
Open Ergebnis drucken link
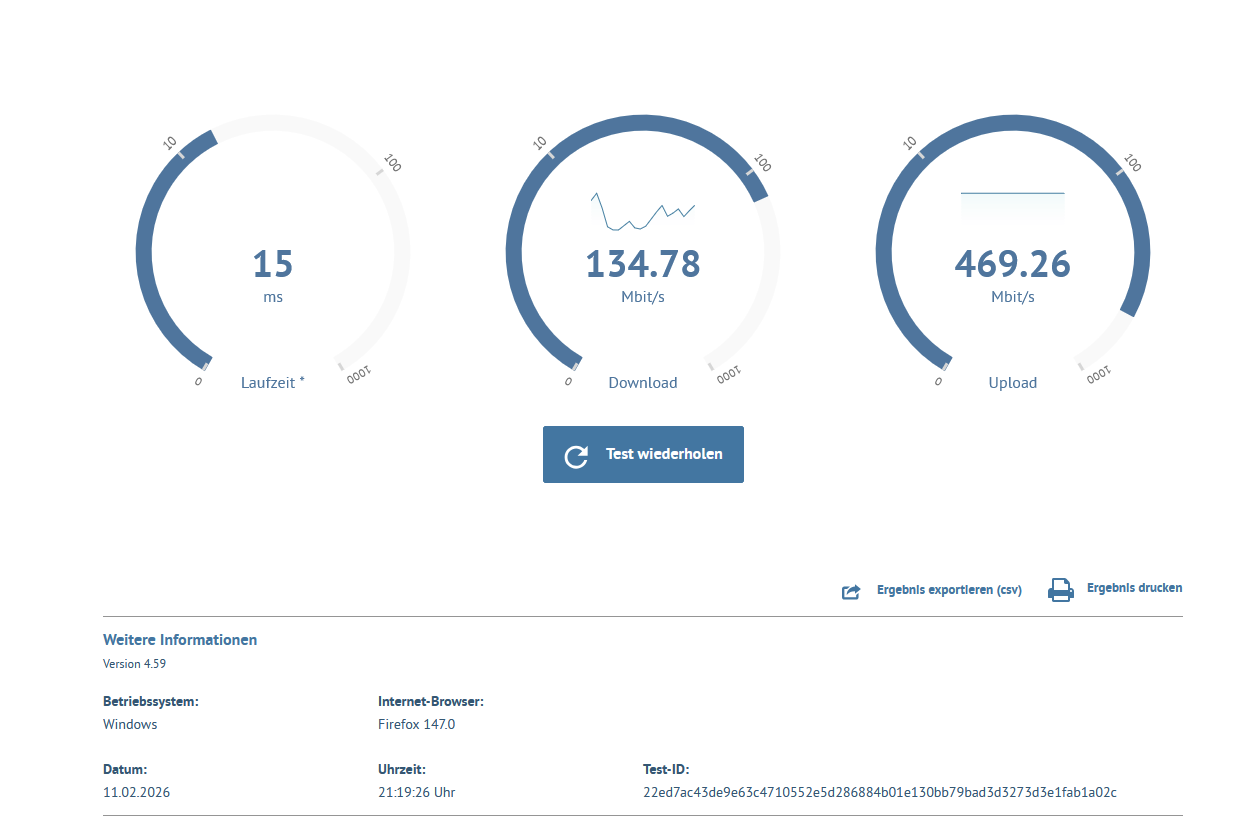click(1134, 588)
